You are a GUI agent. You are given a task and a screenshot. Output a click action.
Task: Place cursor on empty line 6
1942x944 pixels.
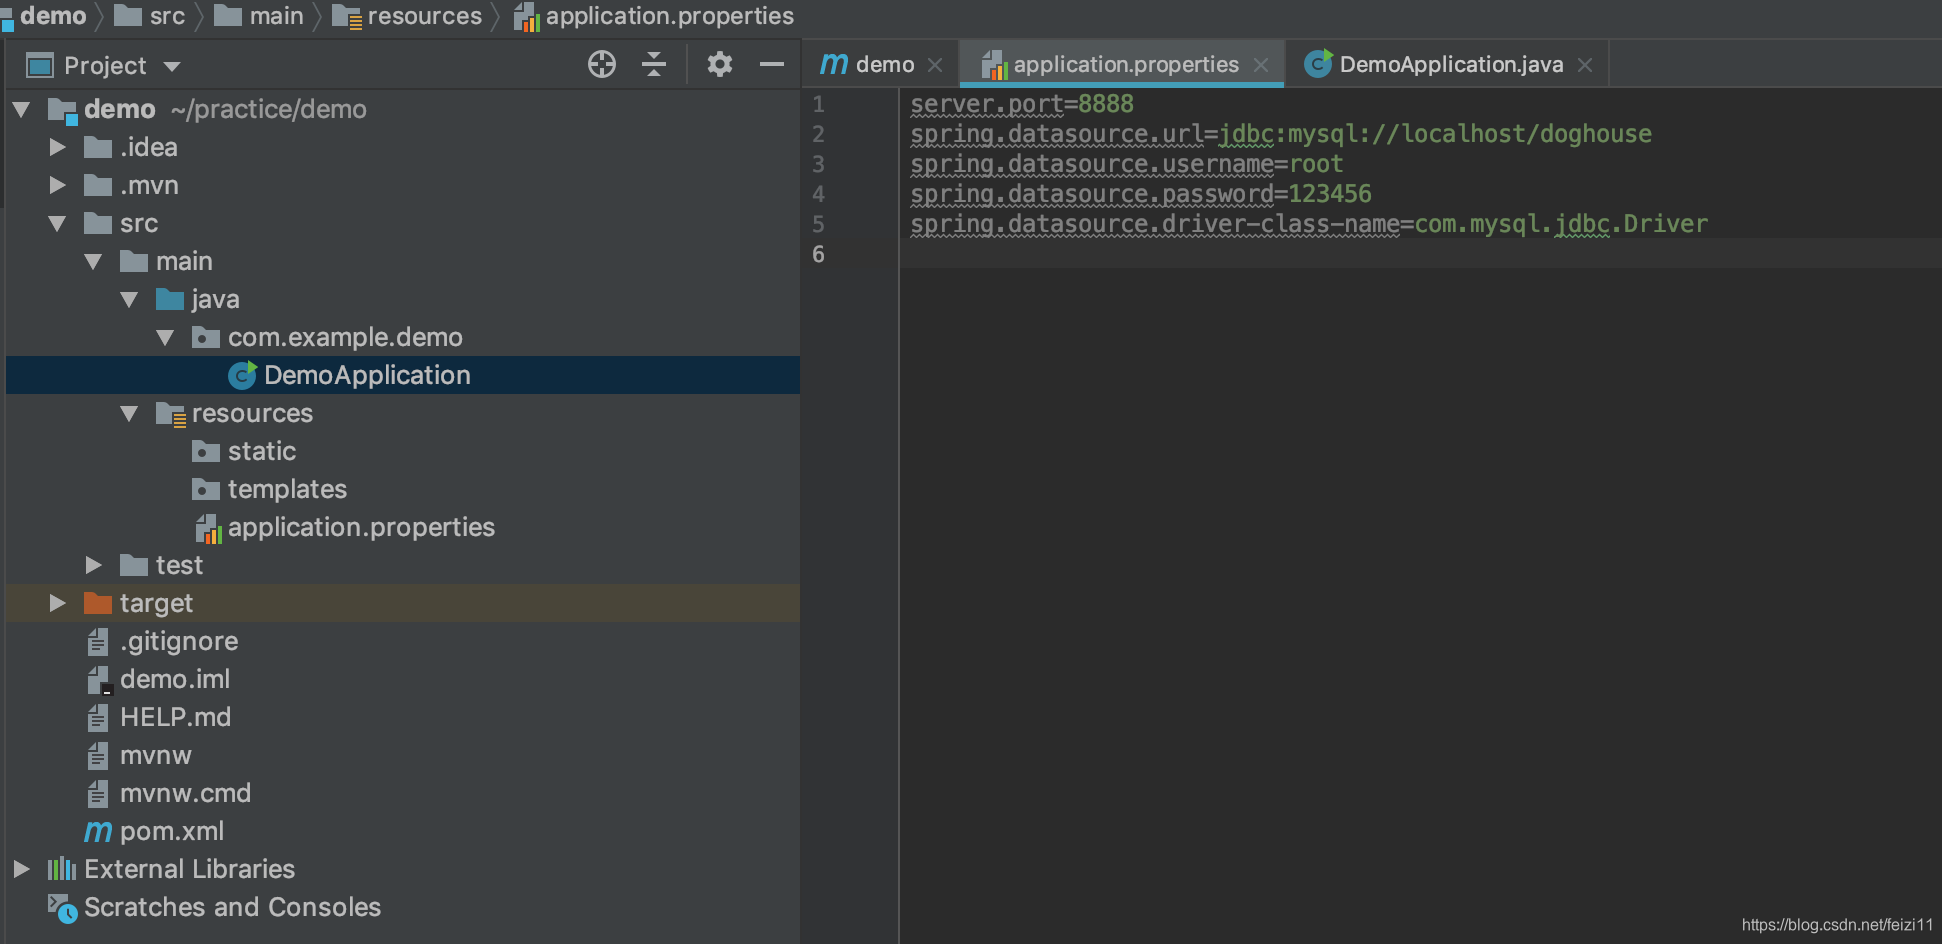1420,254
